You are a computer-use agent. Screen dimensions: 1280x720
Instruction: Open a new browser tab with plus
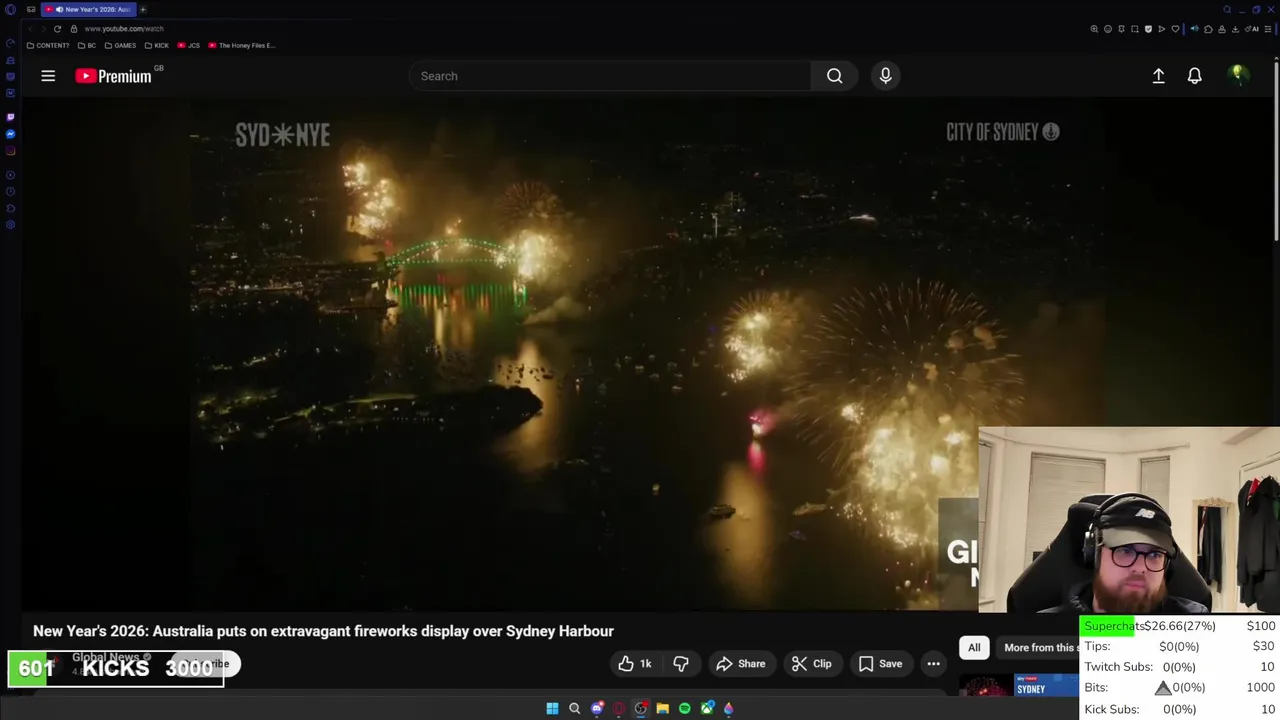(143, 9)
